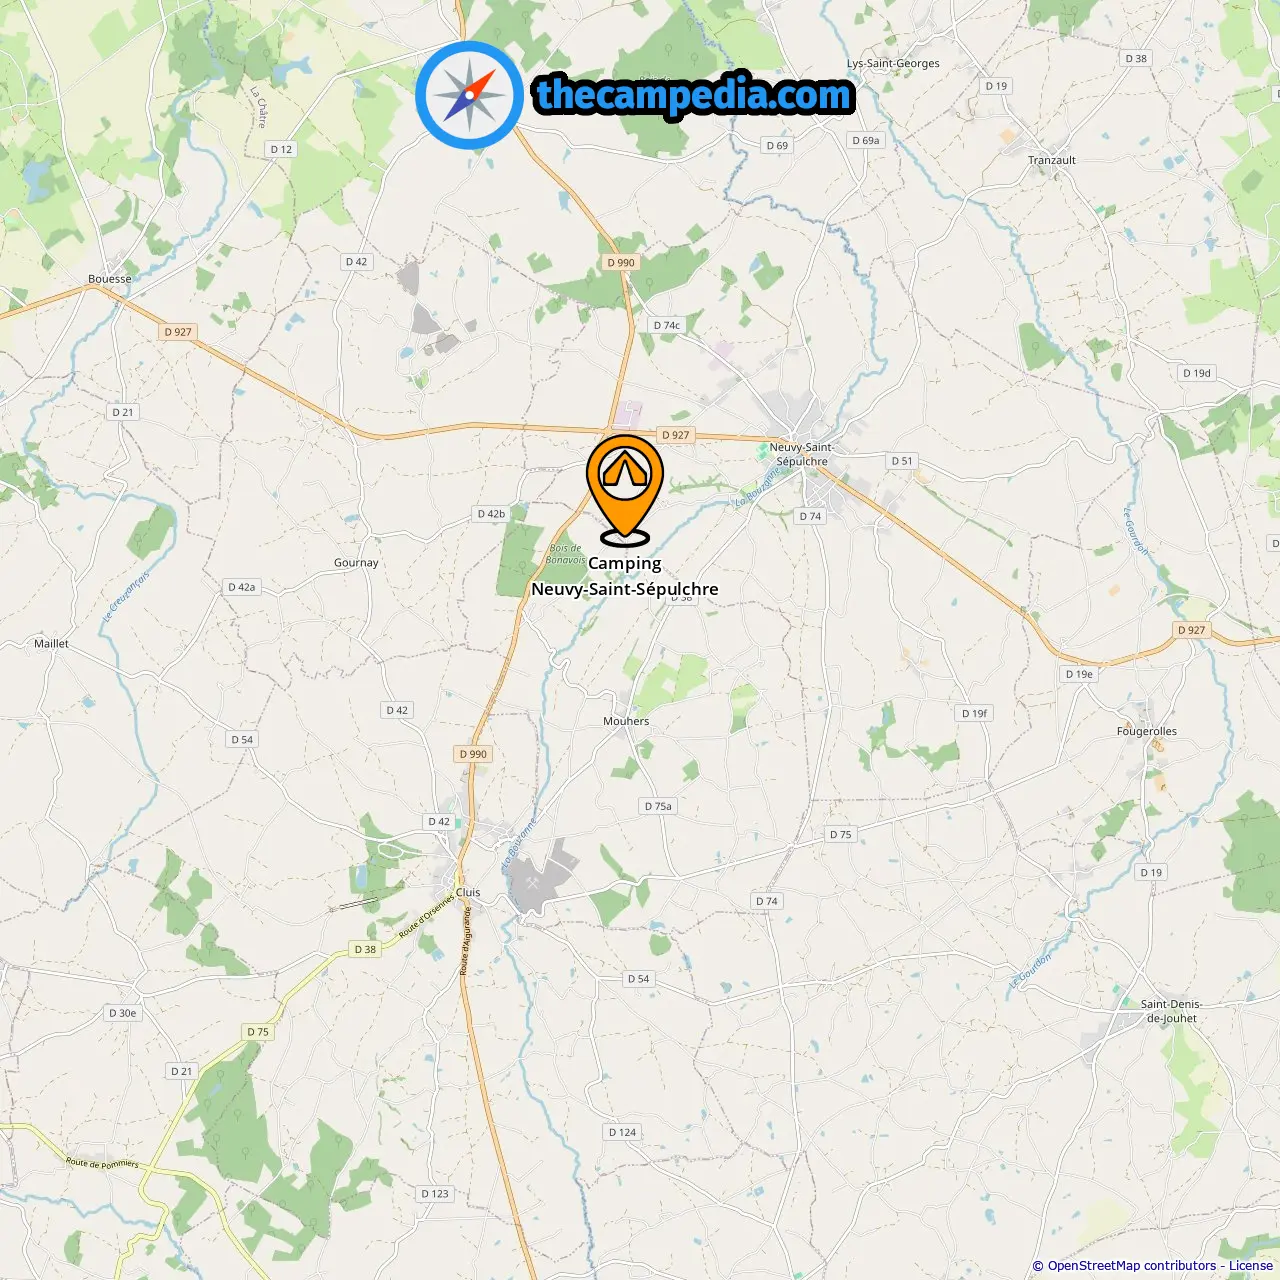This screenshot has height=1280, width=1280.
Task: Select the Camping Neuvy-Saint-Sépulchre label
Action: pos(625,576)
